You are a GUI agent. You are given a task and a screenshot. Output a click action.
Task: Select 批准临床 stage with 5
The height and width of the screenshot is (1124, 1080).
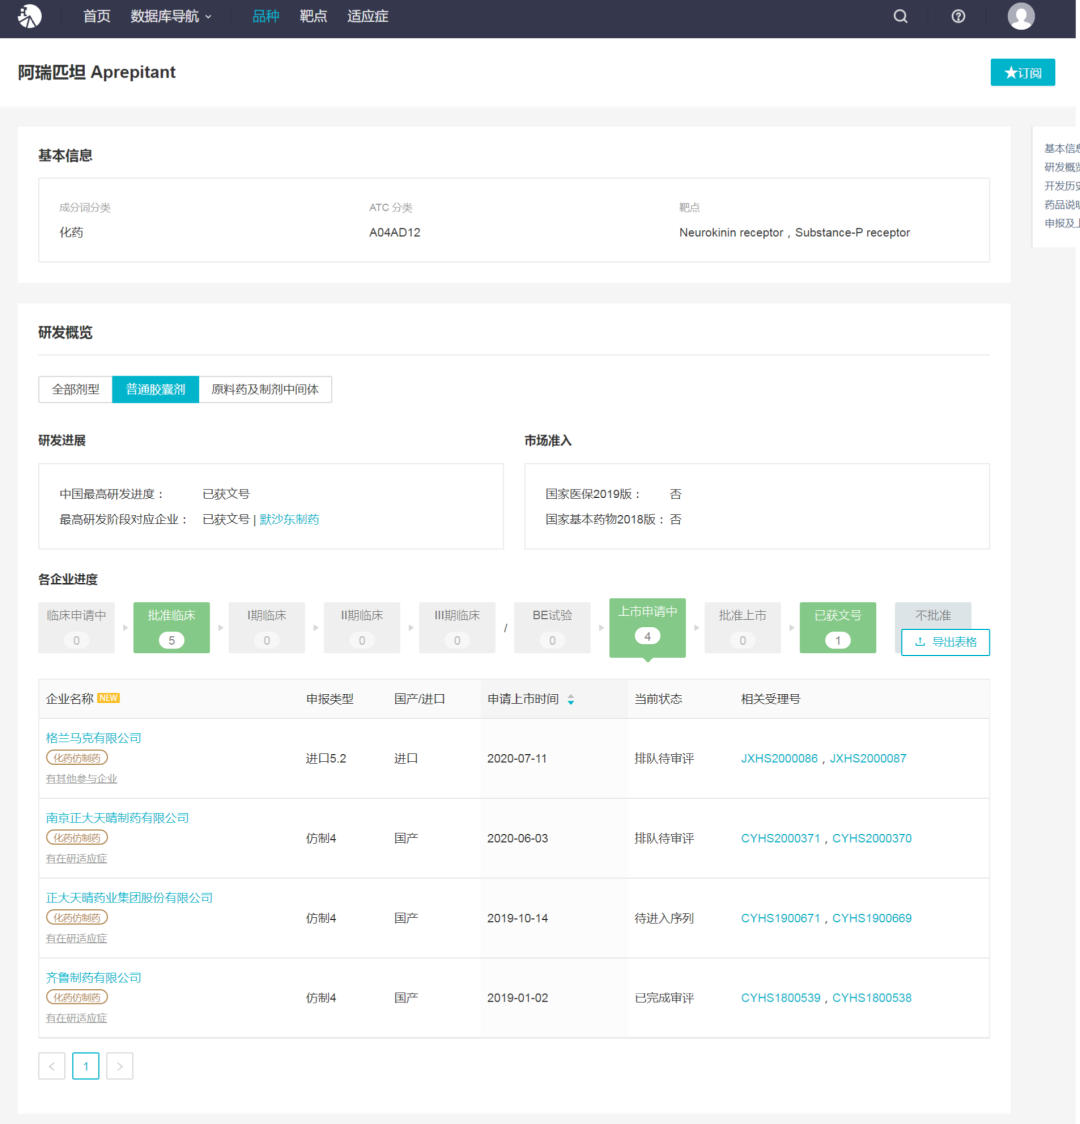click(x=171, y=627)
